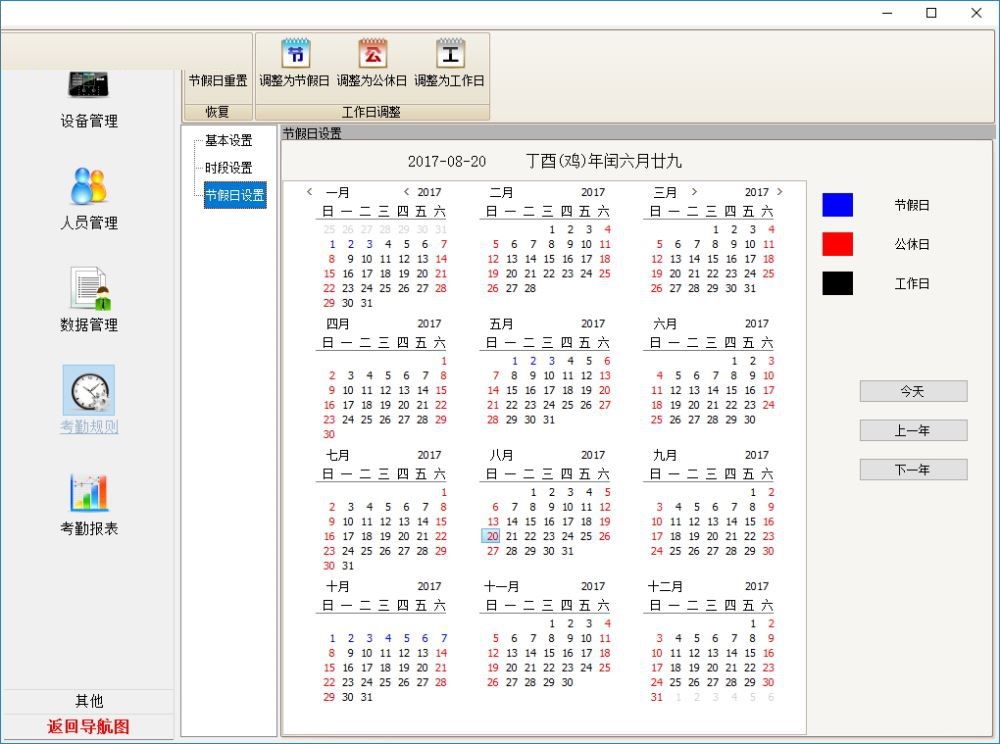Click the 下一年 button

[x=913, y=470]
